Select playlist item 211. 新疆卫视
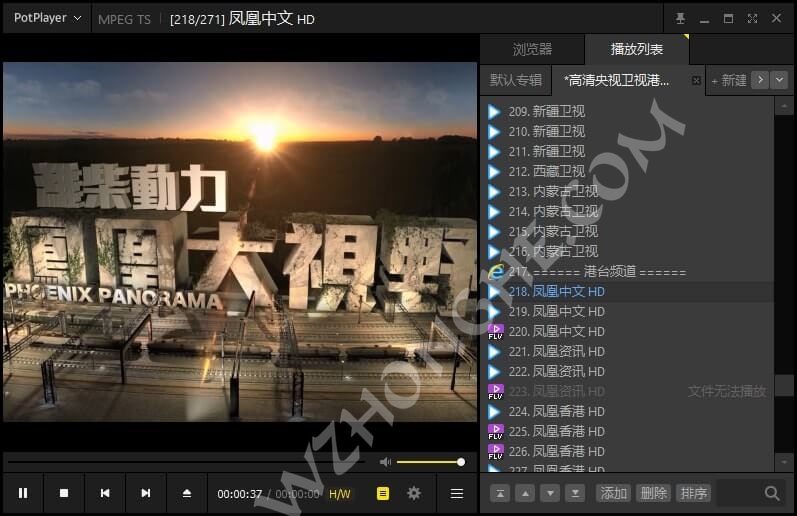 629,151
